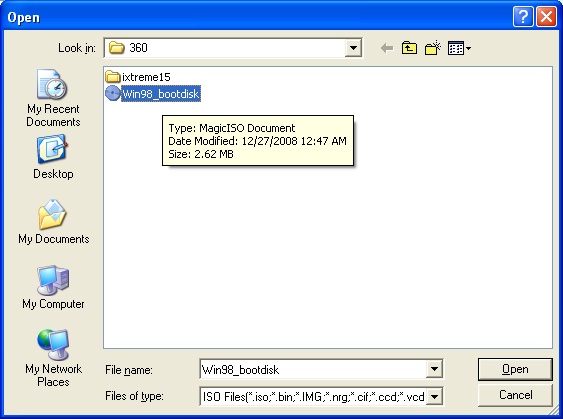Select the ixtreme15 folder
563x419 pixels.
click(138, 77)
